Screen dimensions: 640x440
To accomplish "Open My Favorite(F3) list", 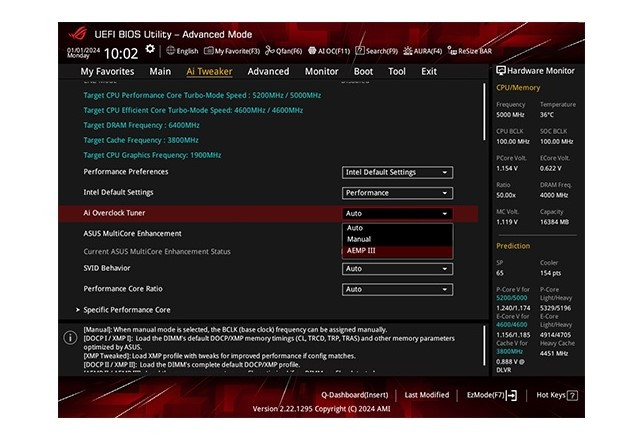I will pos(232,51).
